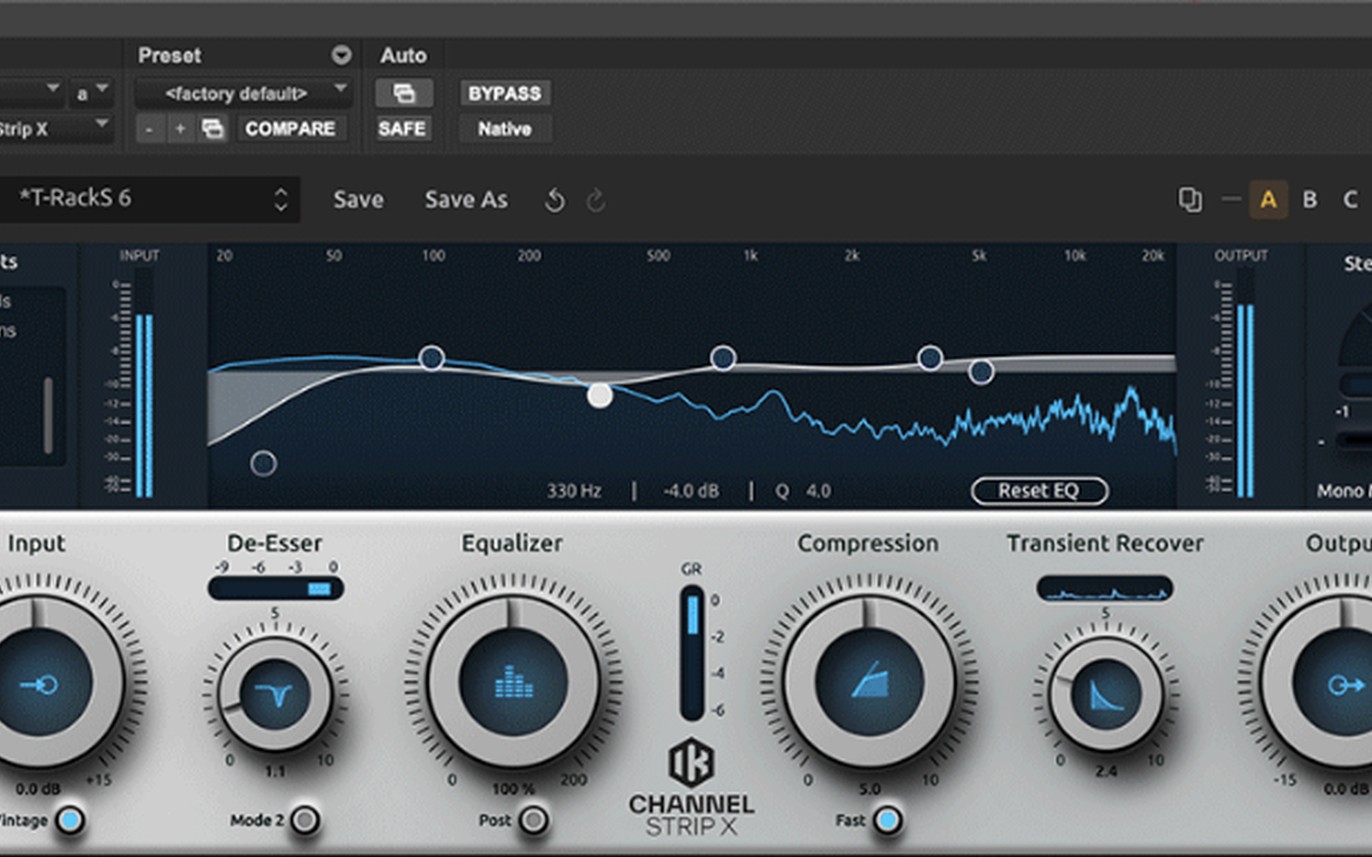Viewport: 1372px width, 857px height.
Task: Select snapshot C
Action: (x=1350, y=200)
